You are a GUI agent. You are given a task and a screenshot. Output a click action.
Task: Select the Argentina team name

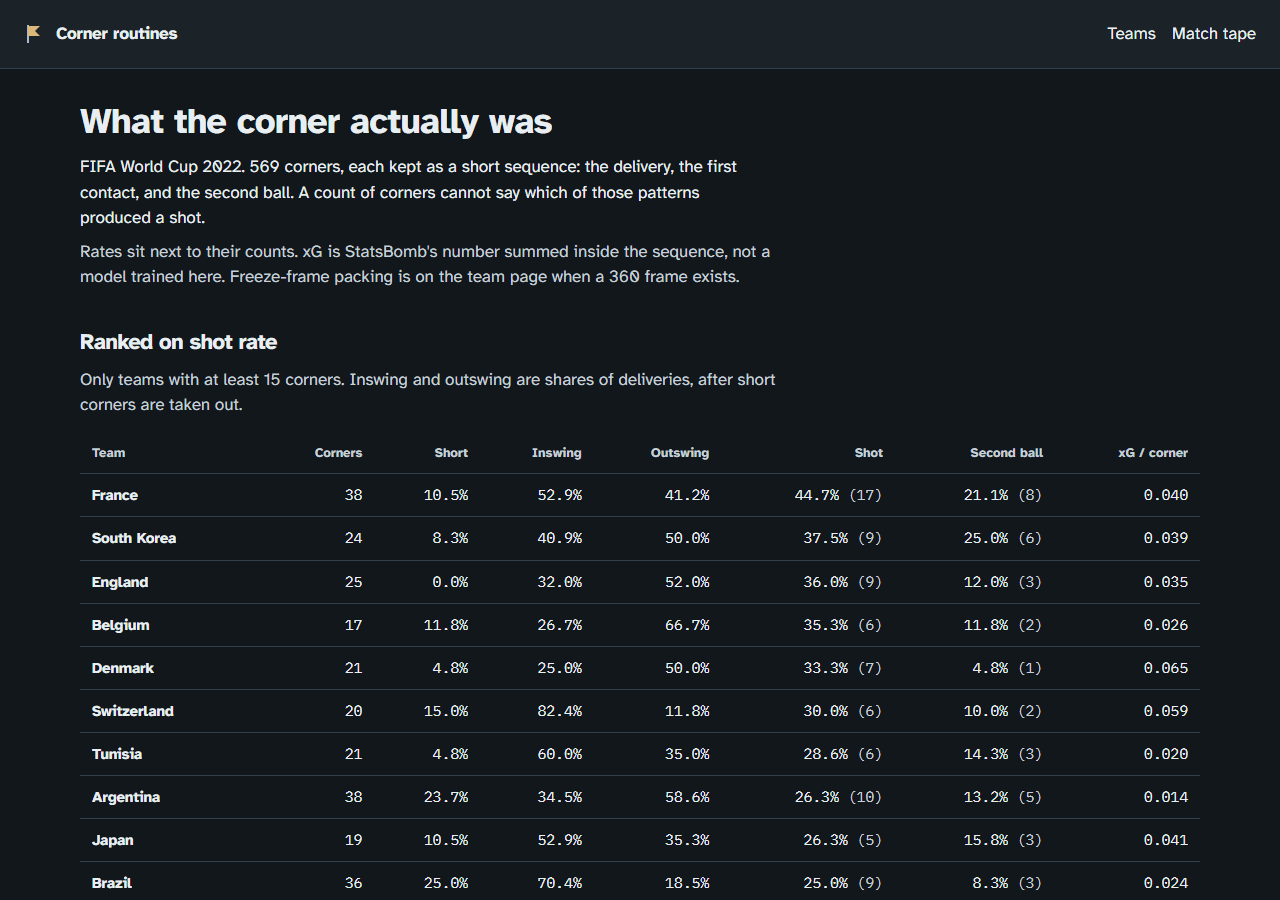[x=126, y=797]
